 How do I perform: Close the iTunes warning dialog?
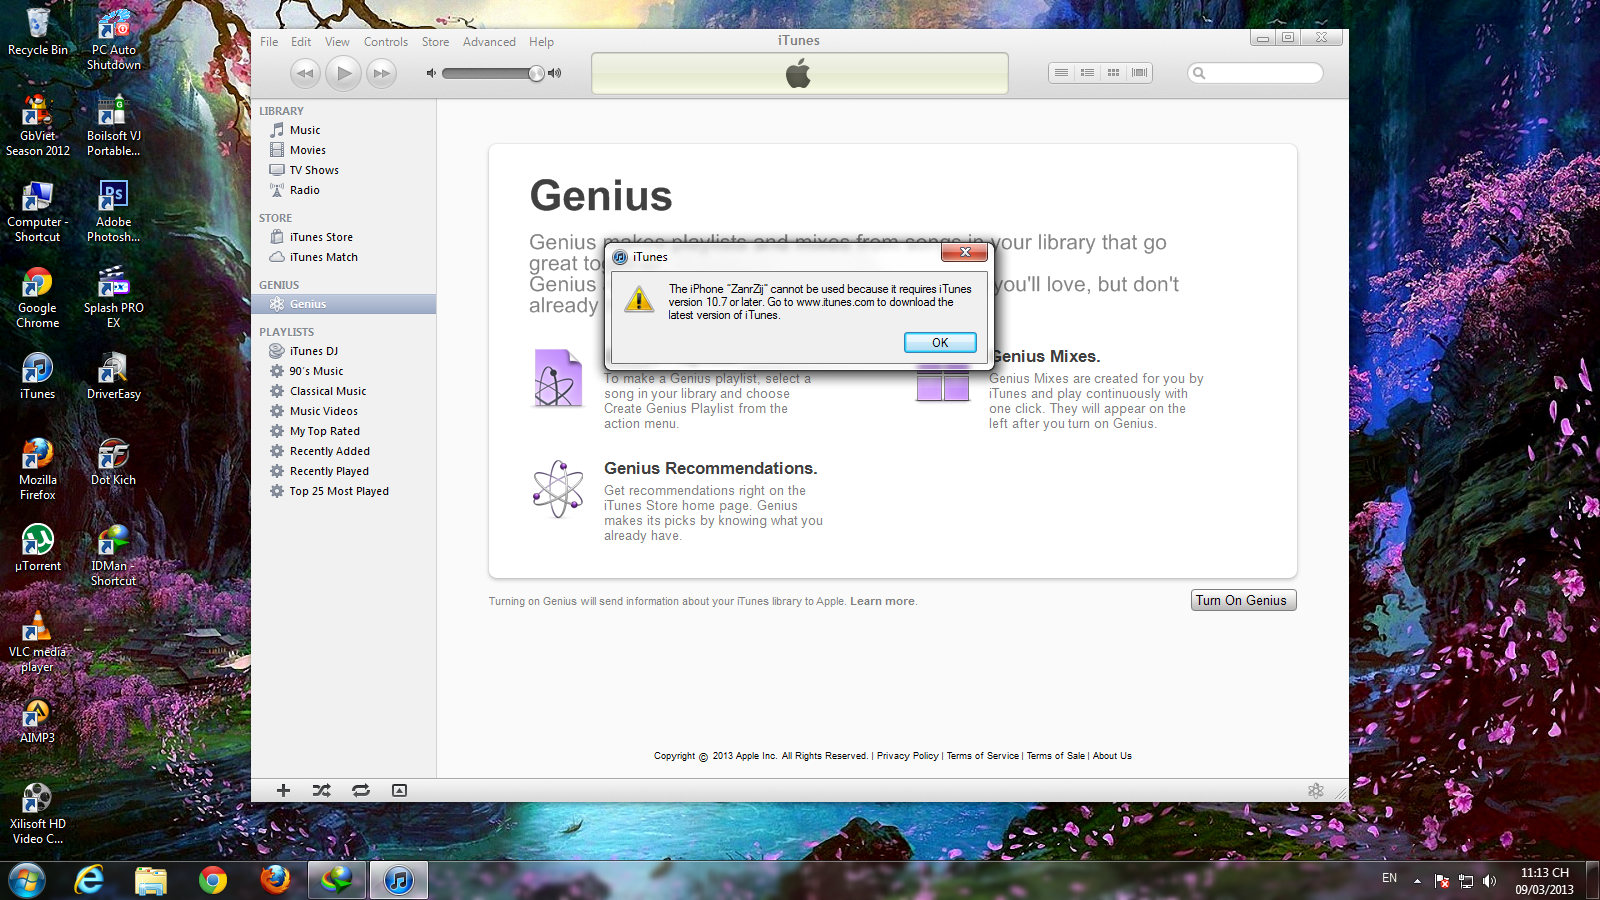pyautogui.click(x=965, y=252)
